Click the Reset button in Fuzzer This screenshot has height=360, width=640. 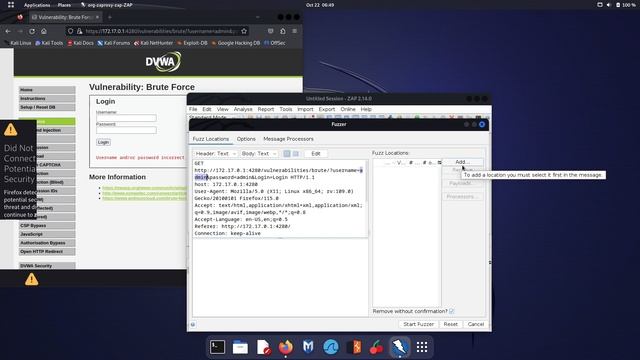(x=451, y=324)
